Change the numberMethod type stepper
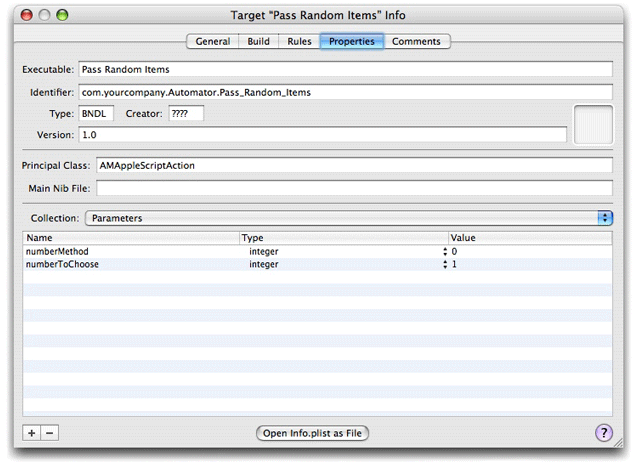Screen dimensions: 638x471 click(446, 252)
